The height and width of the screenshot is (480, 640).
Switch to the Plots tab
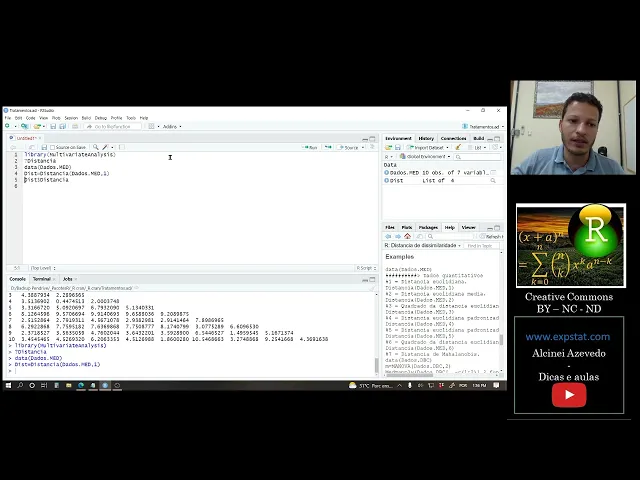(x=407, y=227)
